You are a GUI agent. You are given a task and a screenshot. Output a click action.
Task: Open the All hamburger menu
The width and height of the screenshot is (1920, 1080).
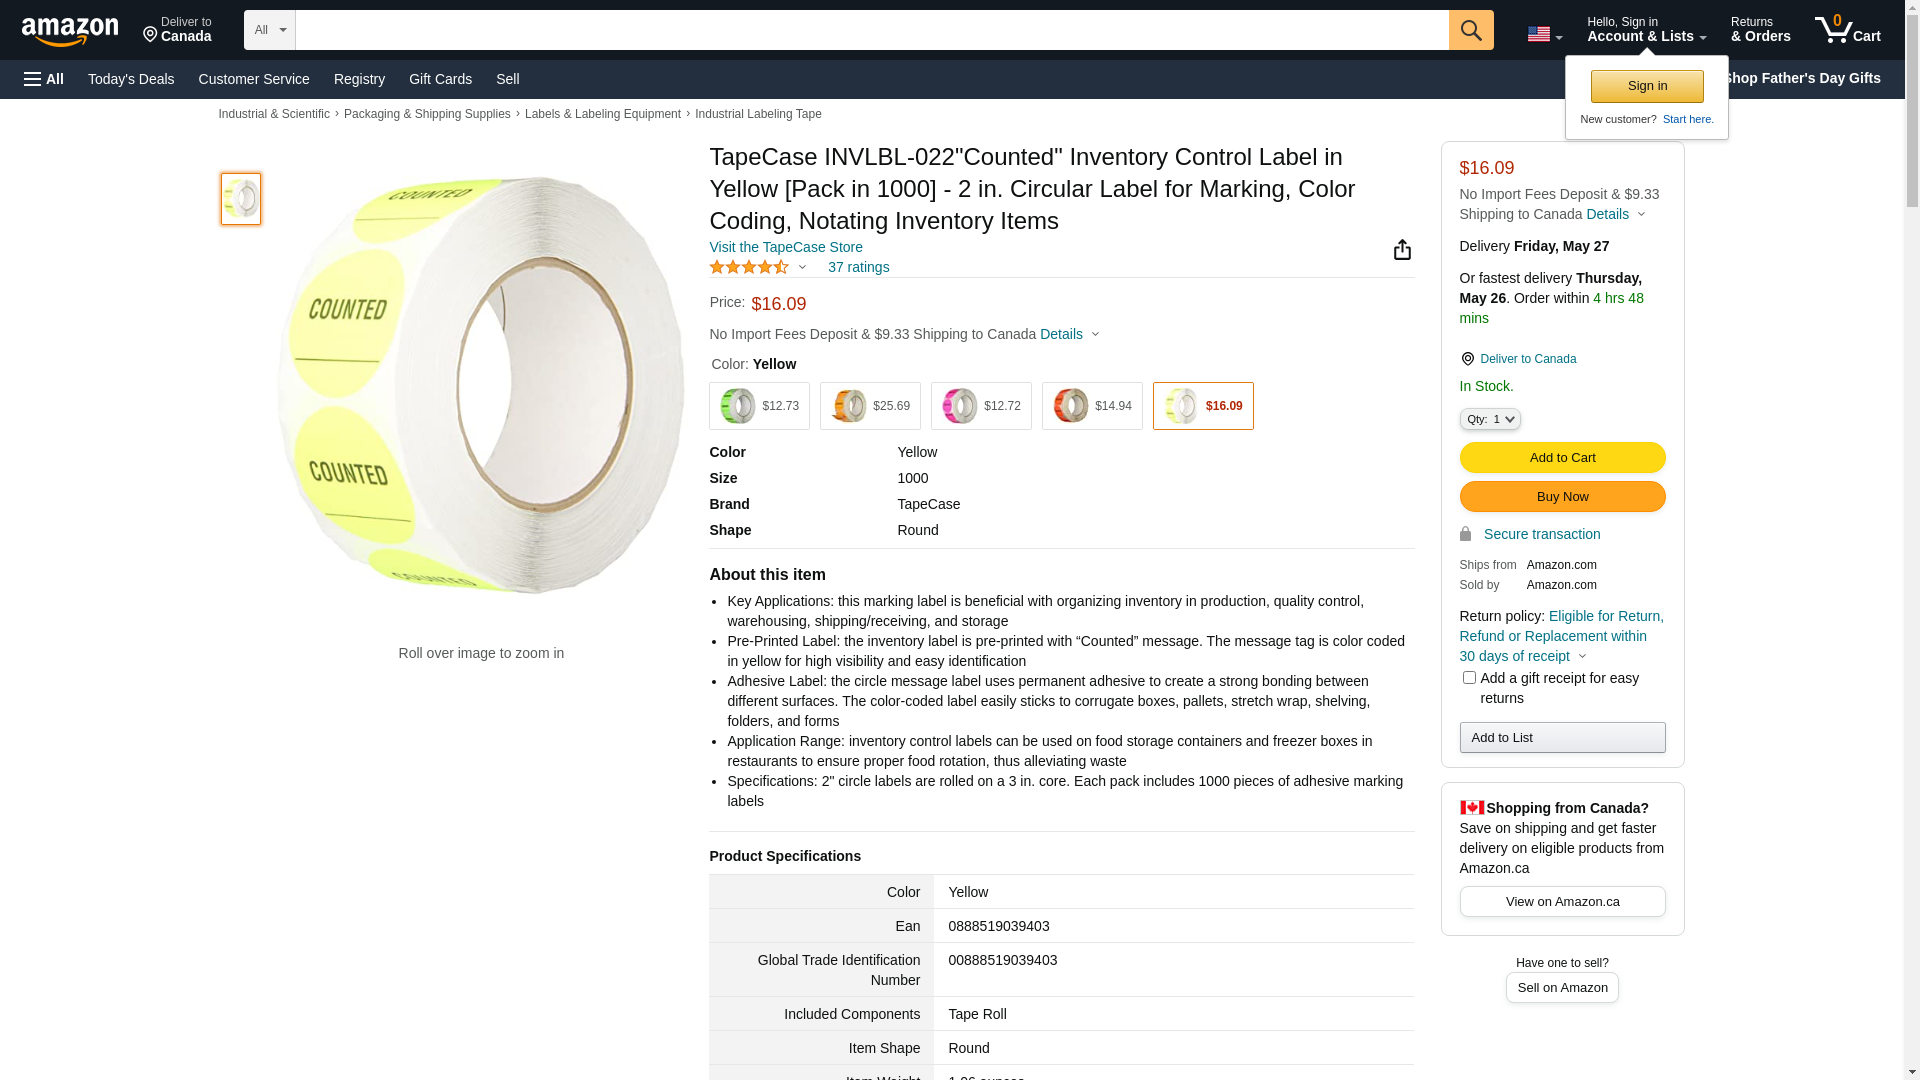tap(44, 79)
